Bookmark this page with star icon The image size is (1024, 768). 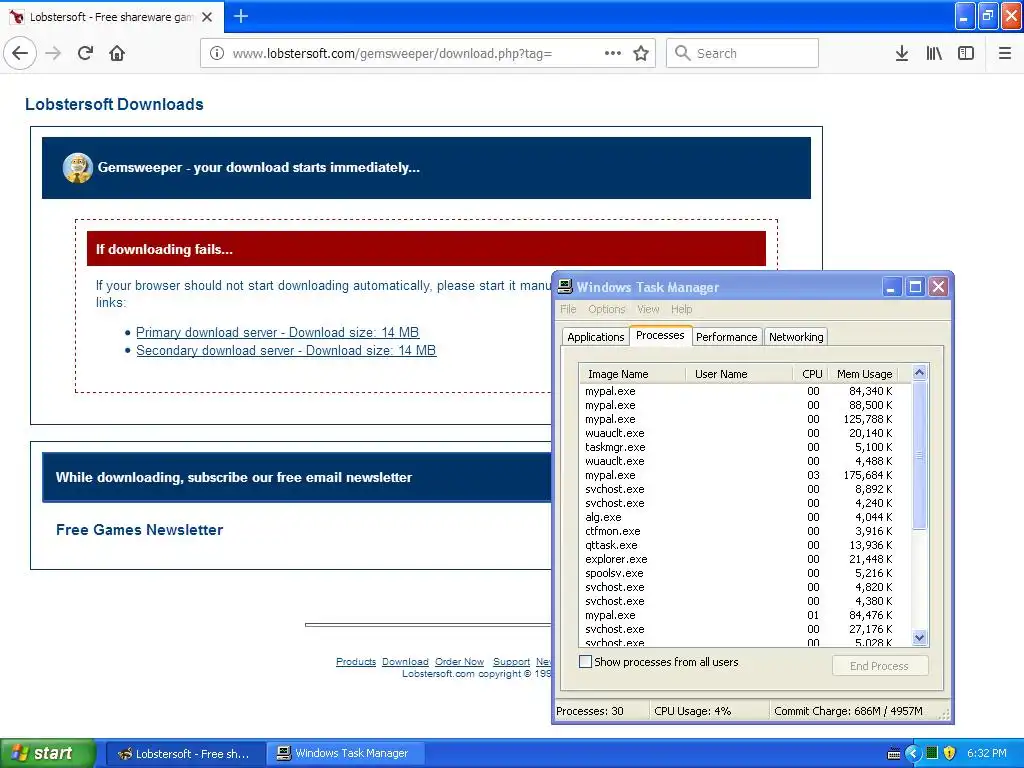click(641, 53)
